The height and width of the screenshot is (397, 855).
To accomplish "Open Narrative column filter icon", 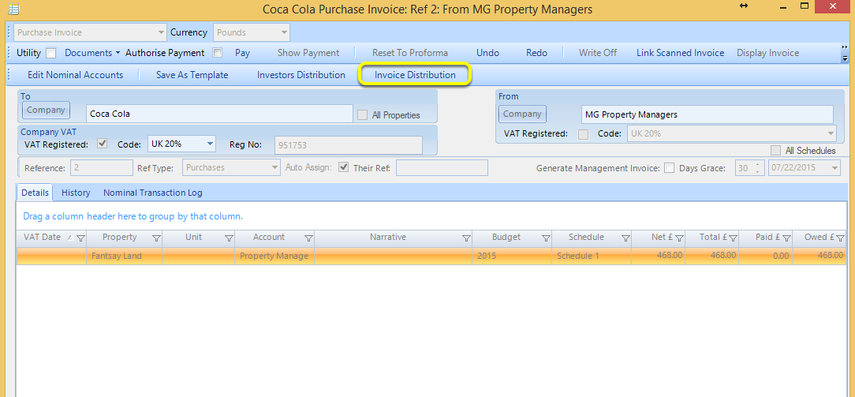I will pyautogui.click(x=466, y=238).
